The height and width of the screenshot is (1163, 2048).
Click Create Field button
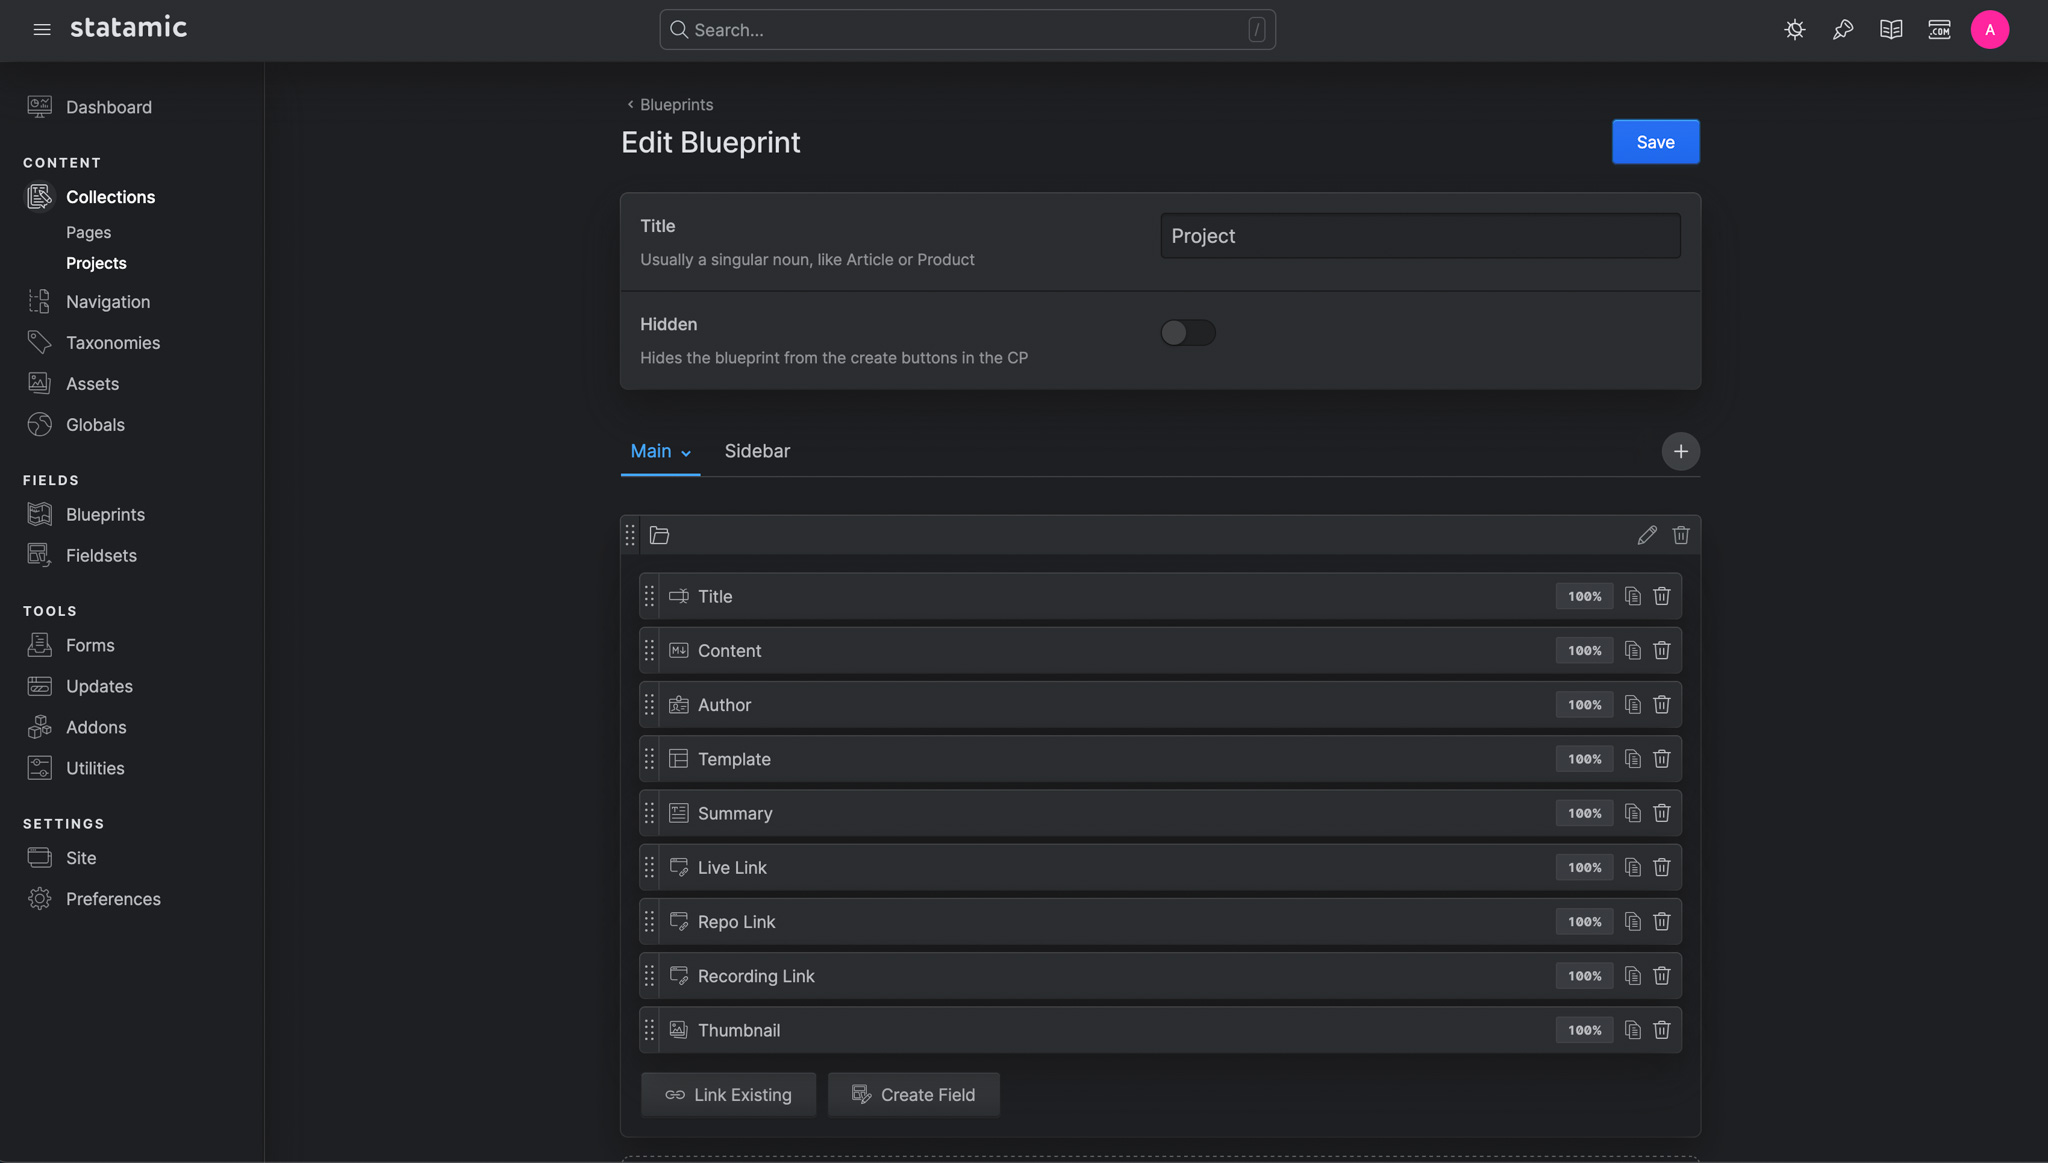tap(913, 1095)
